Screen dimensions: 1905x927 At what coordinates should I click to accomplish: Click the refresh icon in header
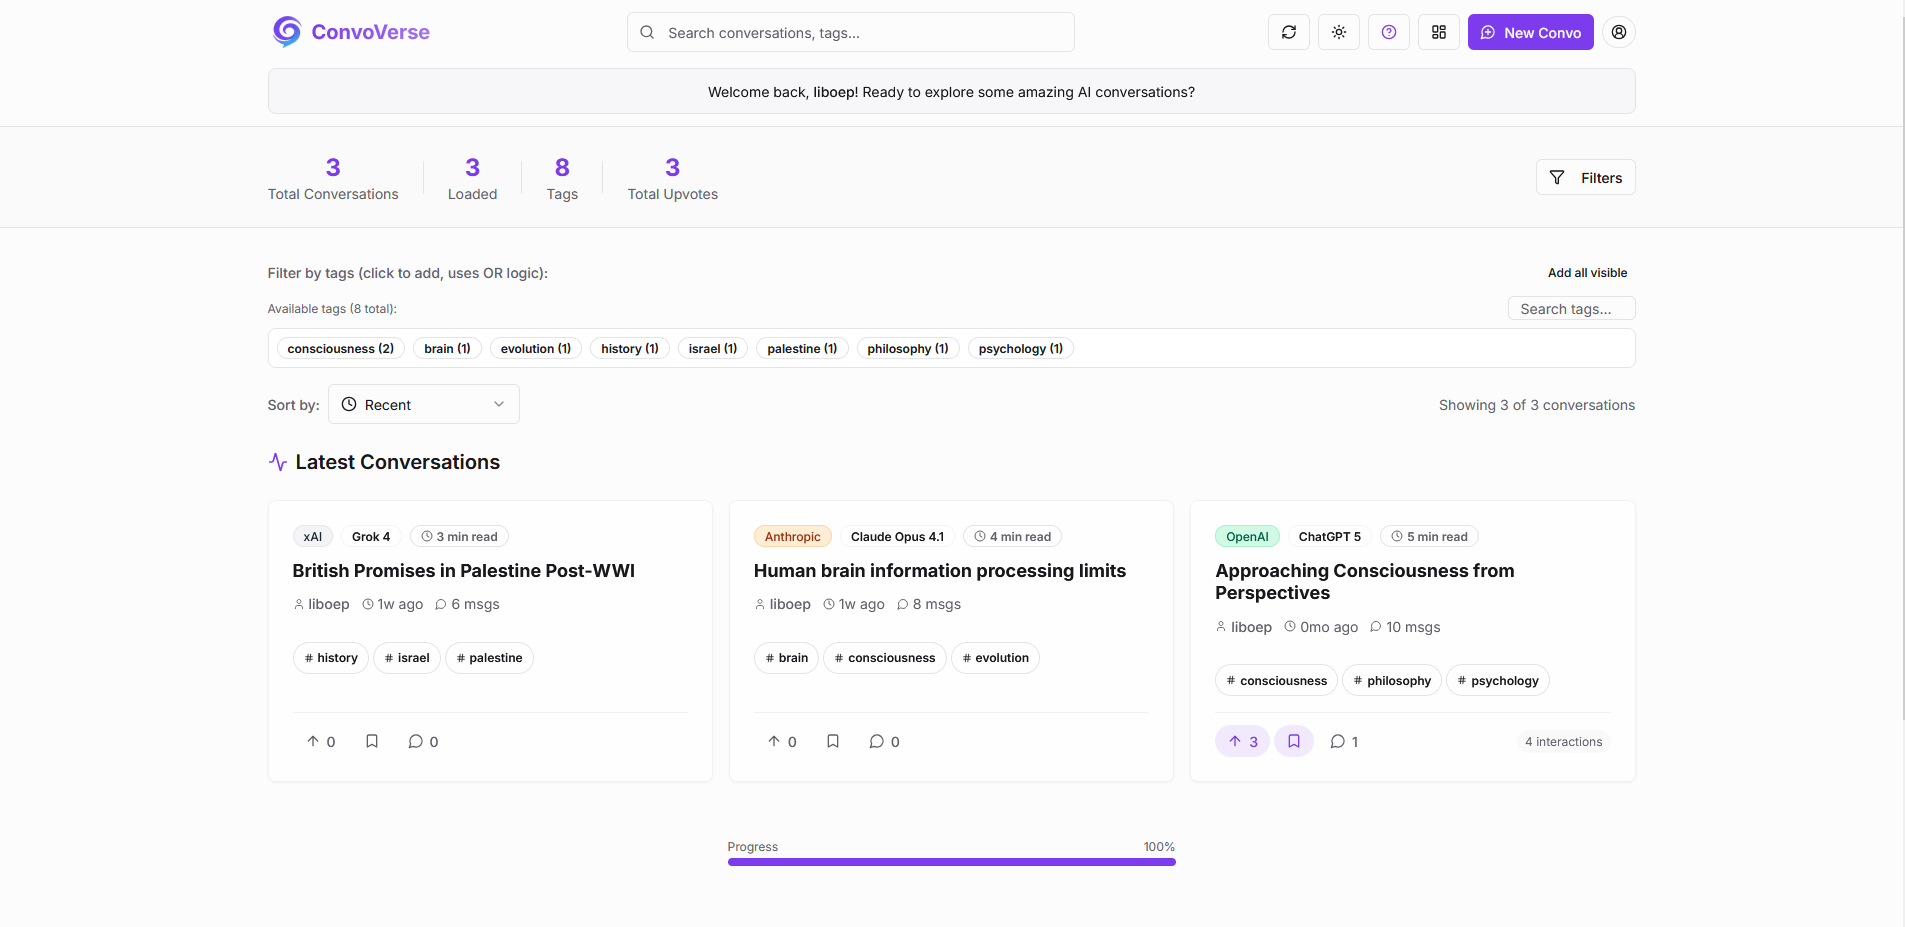pyautogui.click(x=1288, y=32)
